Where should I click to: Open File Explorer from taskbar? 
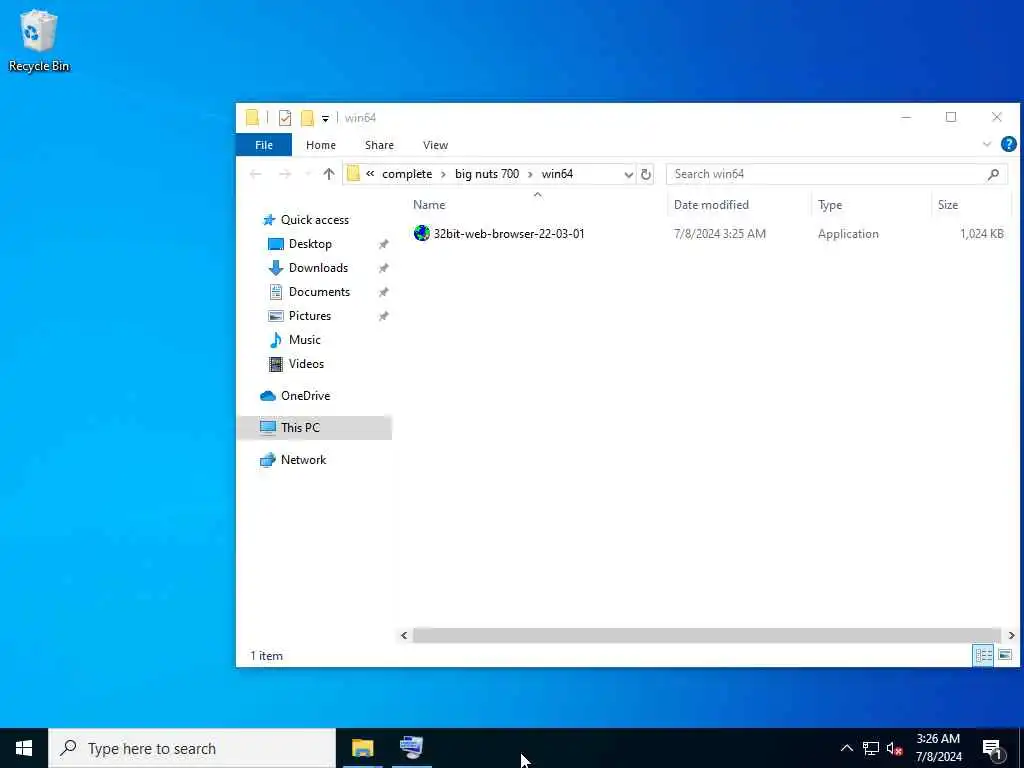[x=362, y=748]
